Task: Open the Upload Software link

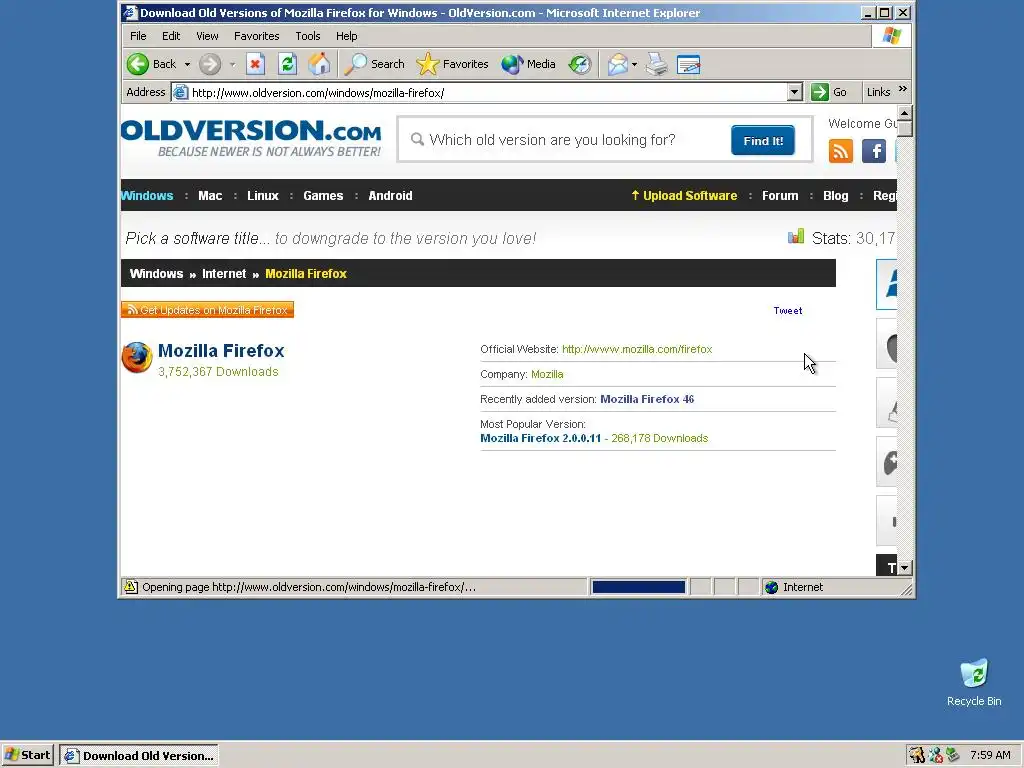Action: click(684, 195)
